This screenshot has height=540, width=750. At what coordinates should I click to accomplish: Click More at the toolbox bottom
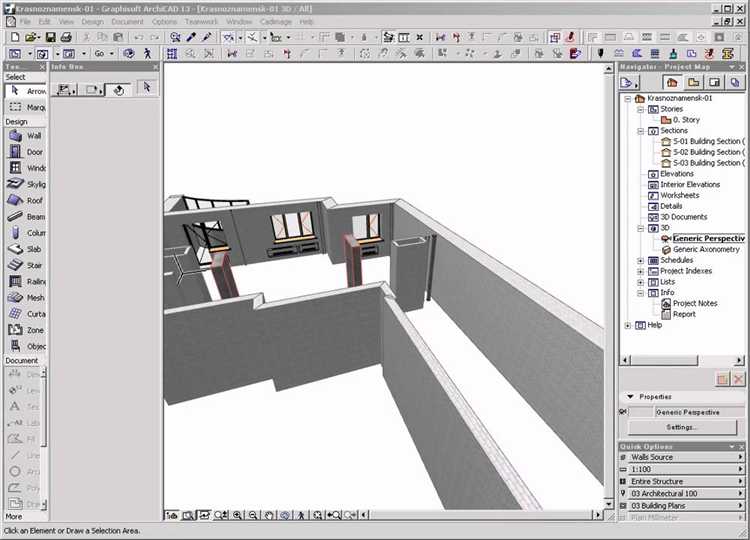pos(13,517)
